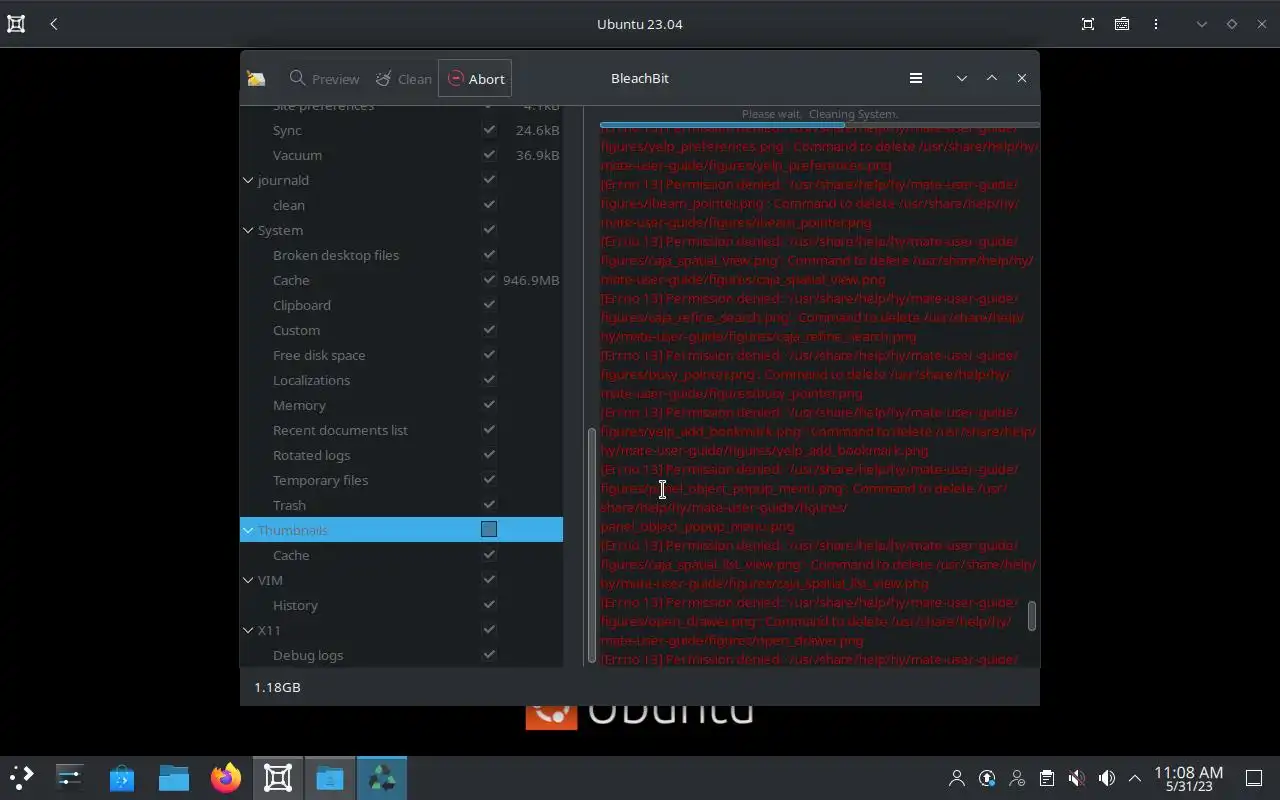Screen dimensions: 1280x800
Task: Toggle Recent documents list checkbox
Action: (x=489, y=430)
